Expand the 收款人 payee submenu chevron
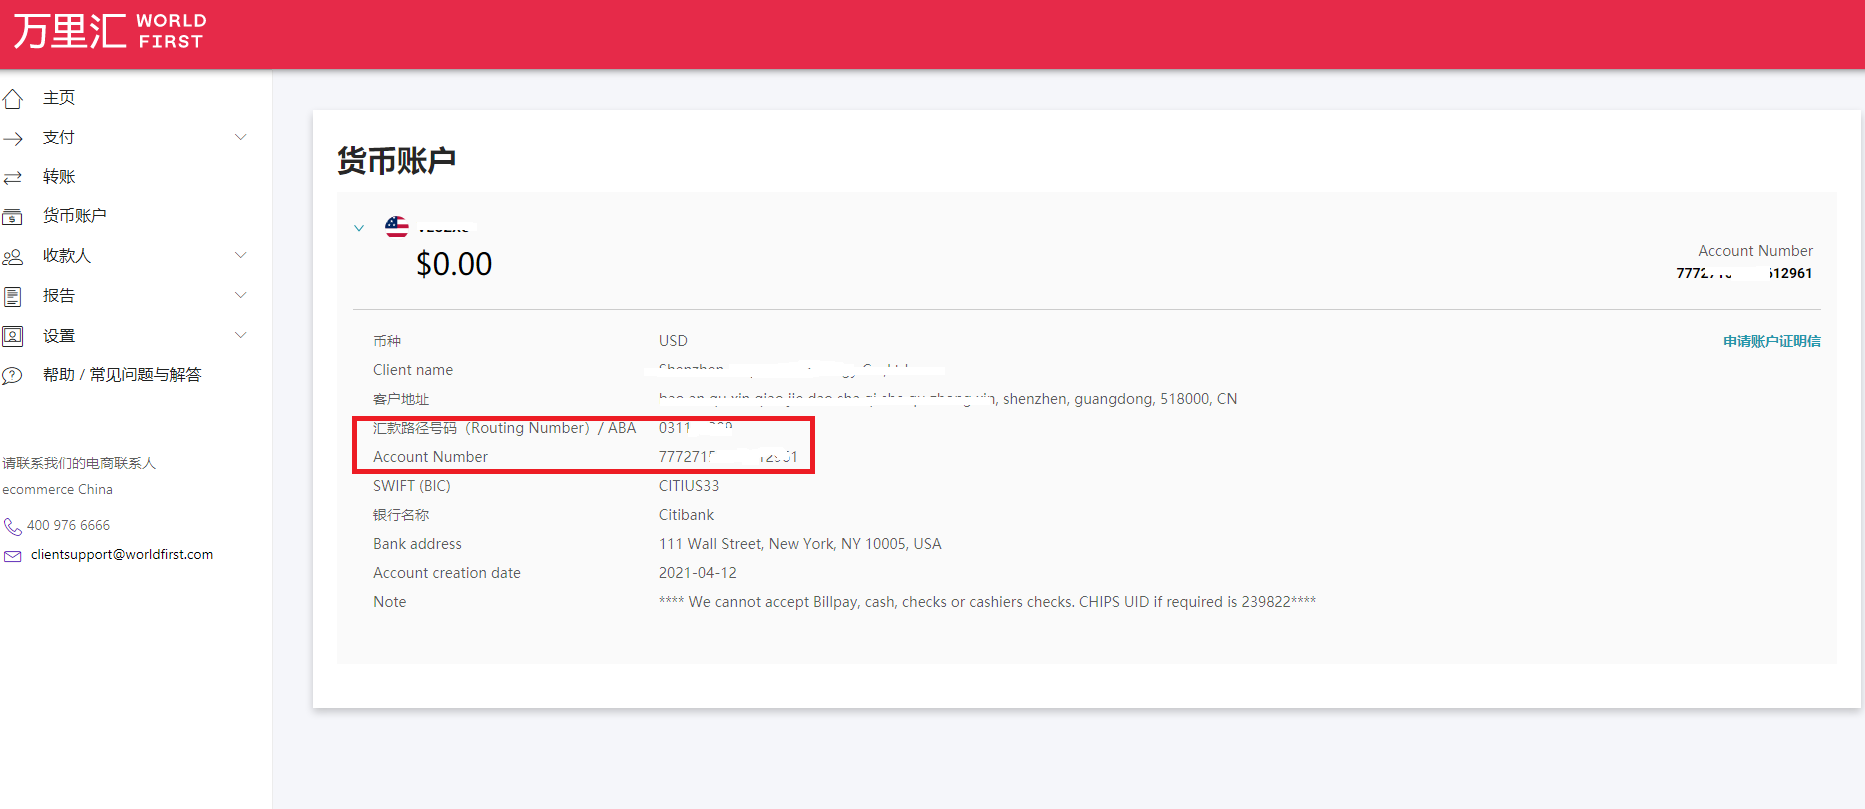This screenshot has height=809, width=1865. tap(240, 255)
